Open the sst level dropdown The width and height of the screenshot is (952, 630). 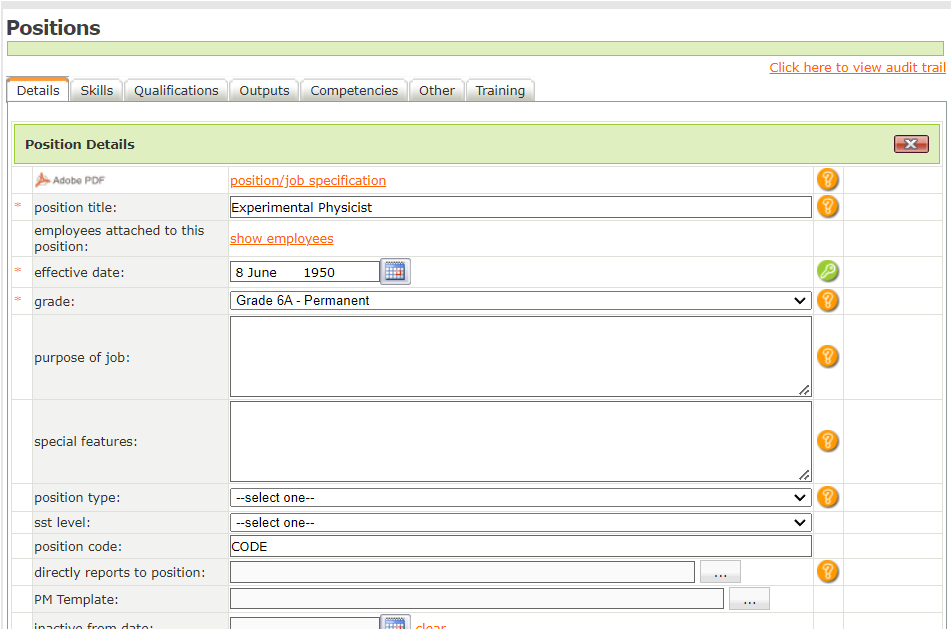pyautogui.click(x=520, y=523)
